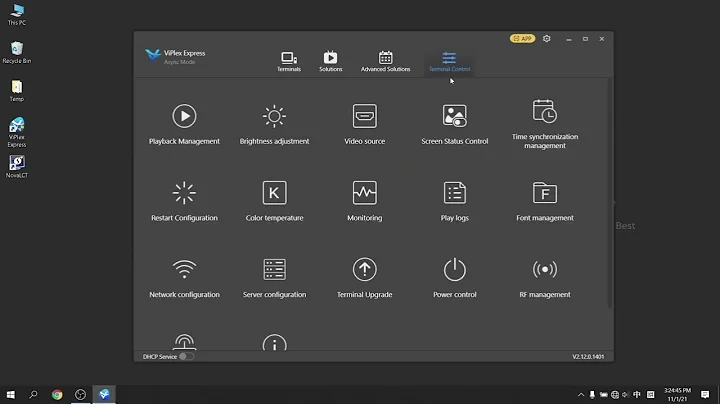Open the Monitoring panel
Image resolution: width=720 pixels, height=404 pixels.
pos(365,201)
